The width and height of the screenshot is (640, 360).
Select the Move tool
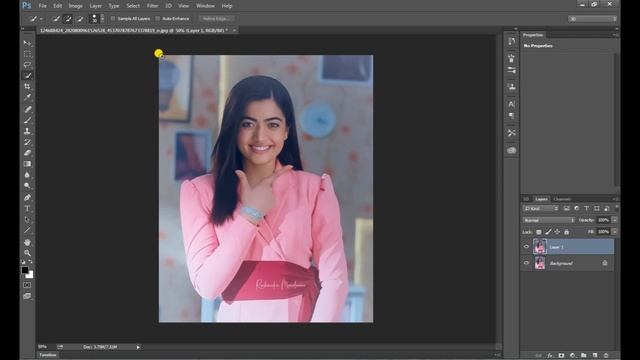pyautogui.click(x=27, y=43)
